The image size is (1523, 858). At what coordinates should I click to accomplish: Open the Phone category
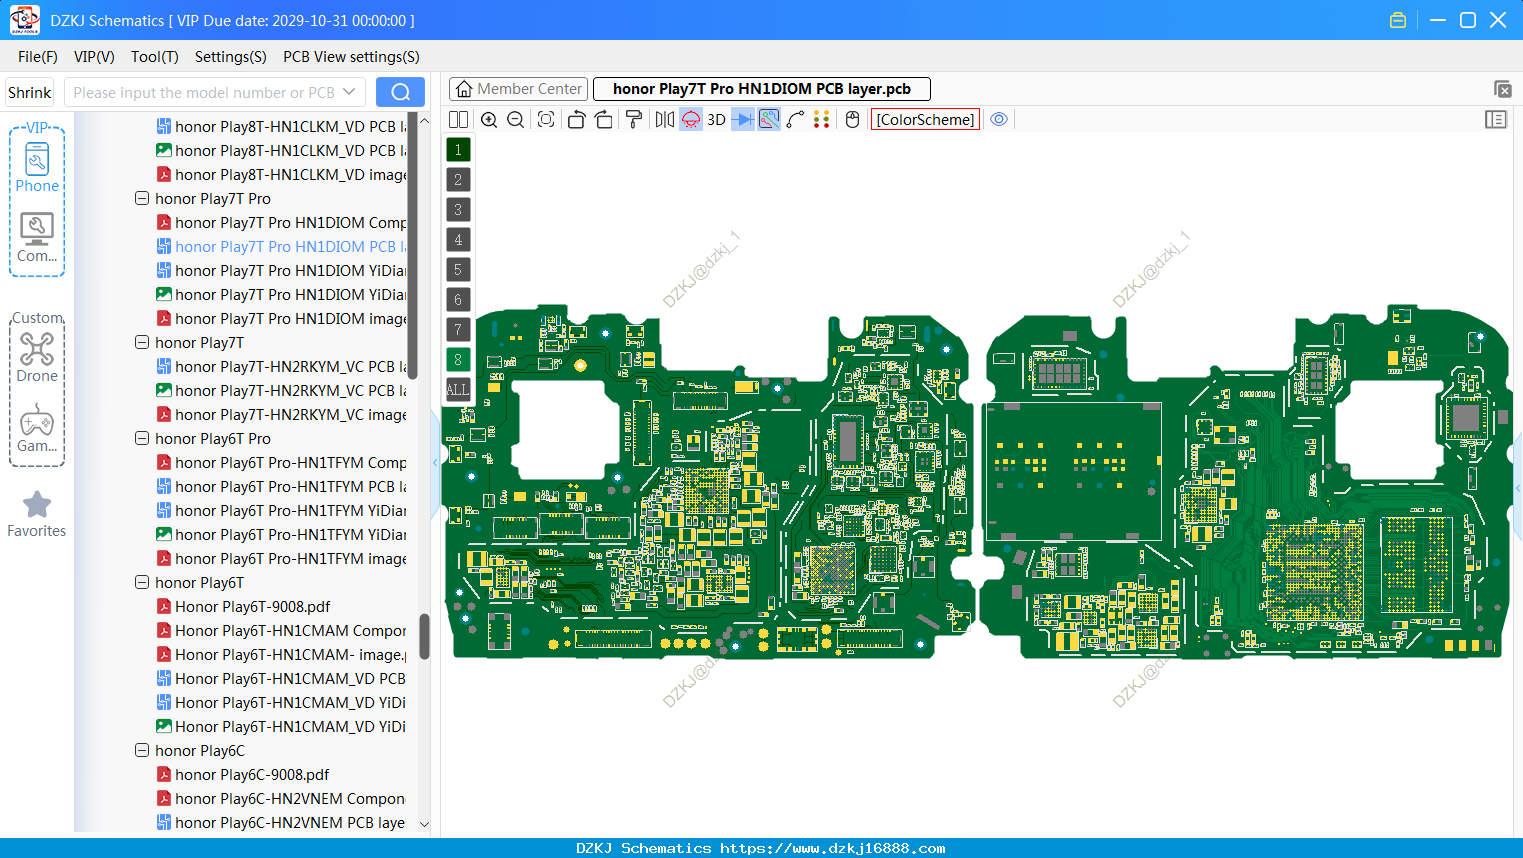[x=37, y=167]
